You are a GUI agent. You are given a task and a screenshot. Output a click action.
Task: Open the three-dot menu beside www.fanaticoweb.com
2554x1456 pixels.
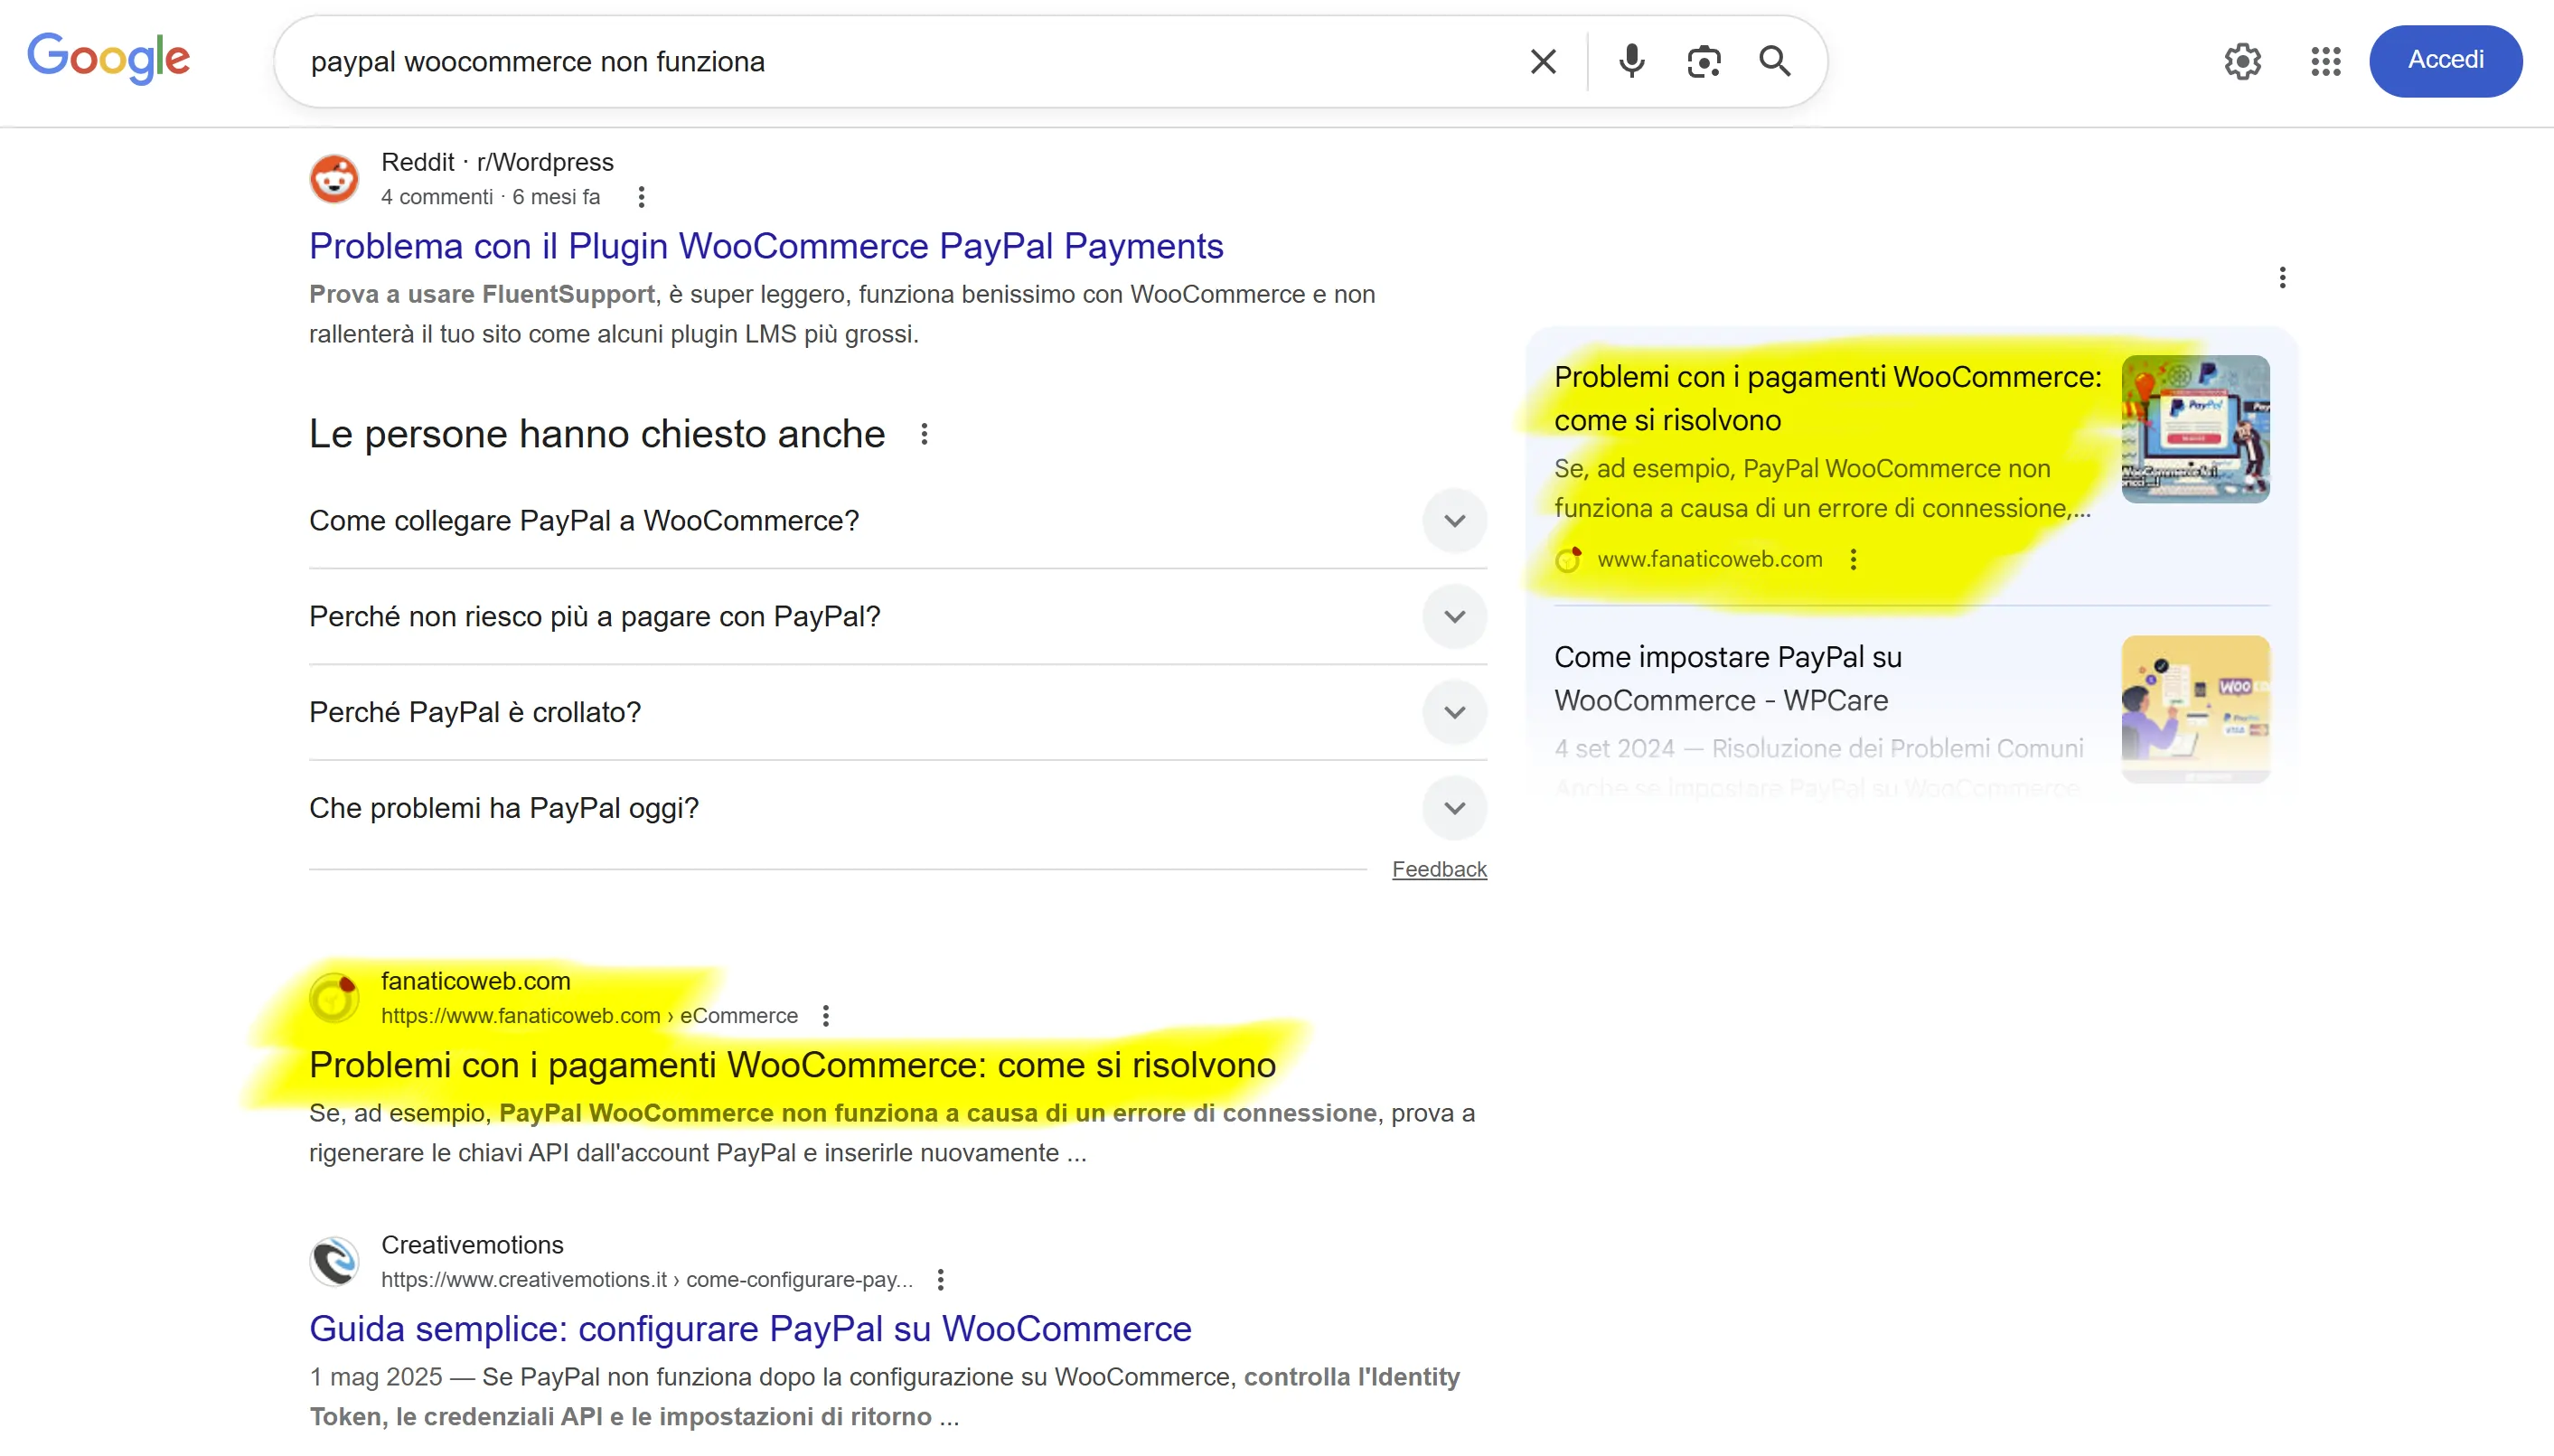[x=1854, y=559]
